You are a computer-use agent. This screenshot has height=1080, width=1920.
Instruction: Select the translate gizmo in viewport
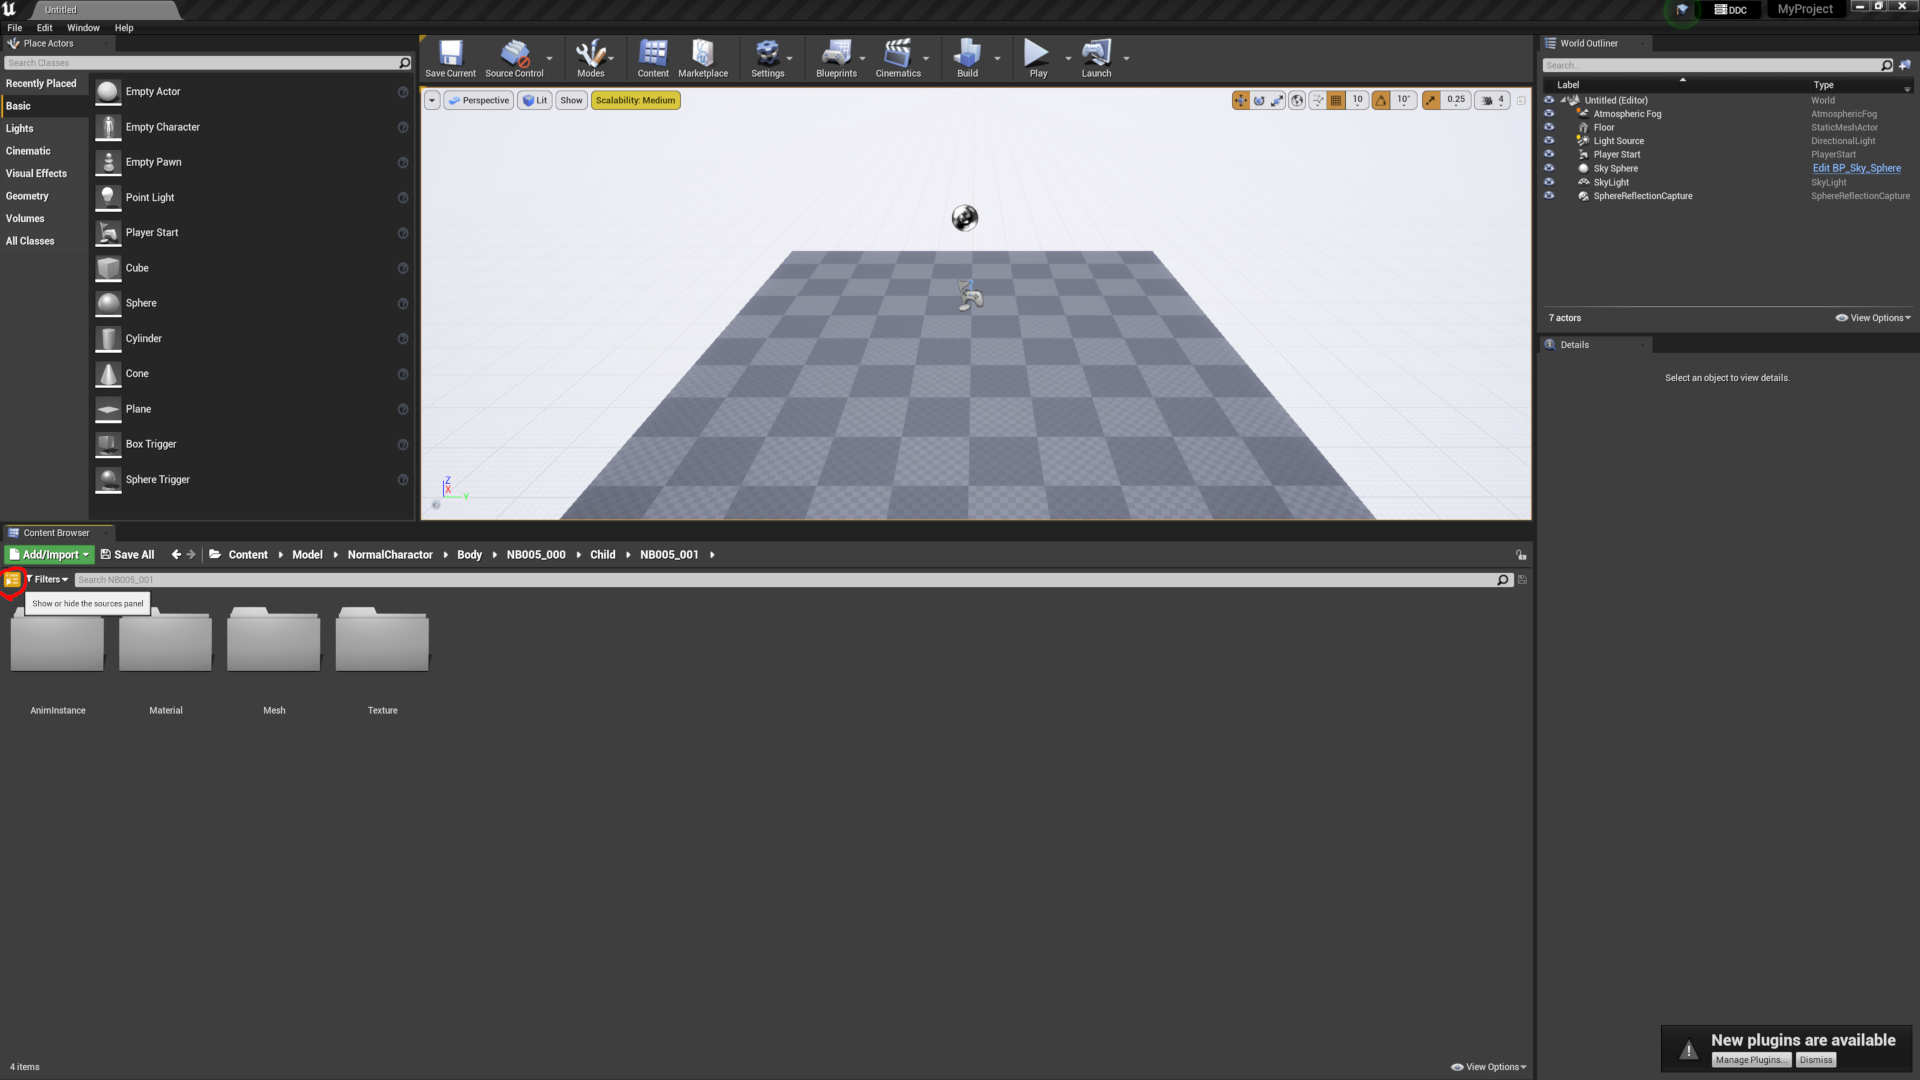pos(1241,100)
